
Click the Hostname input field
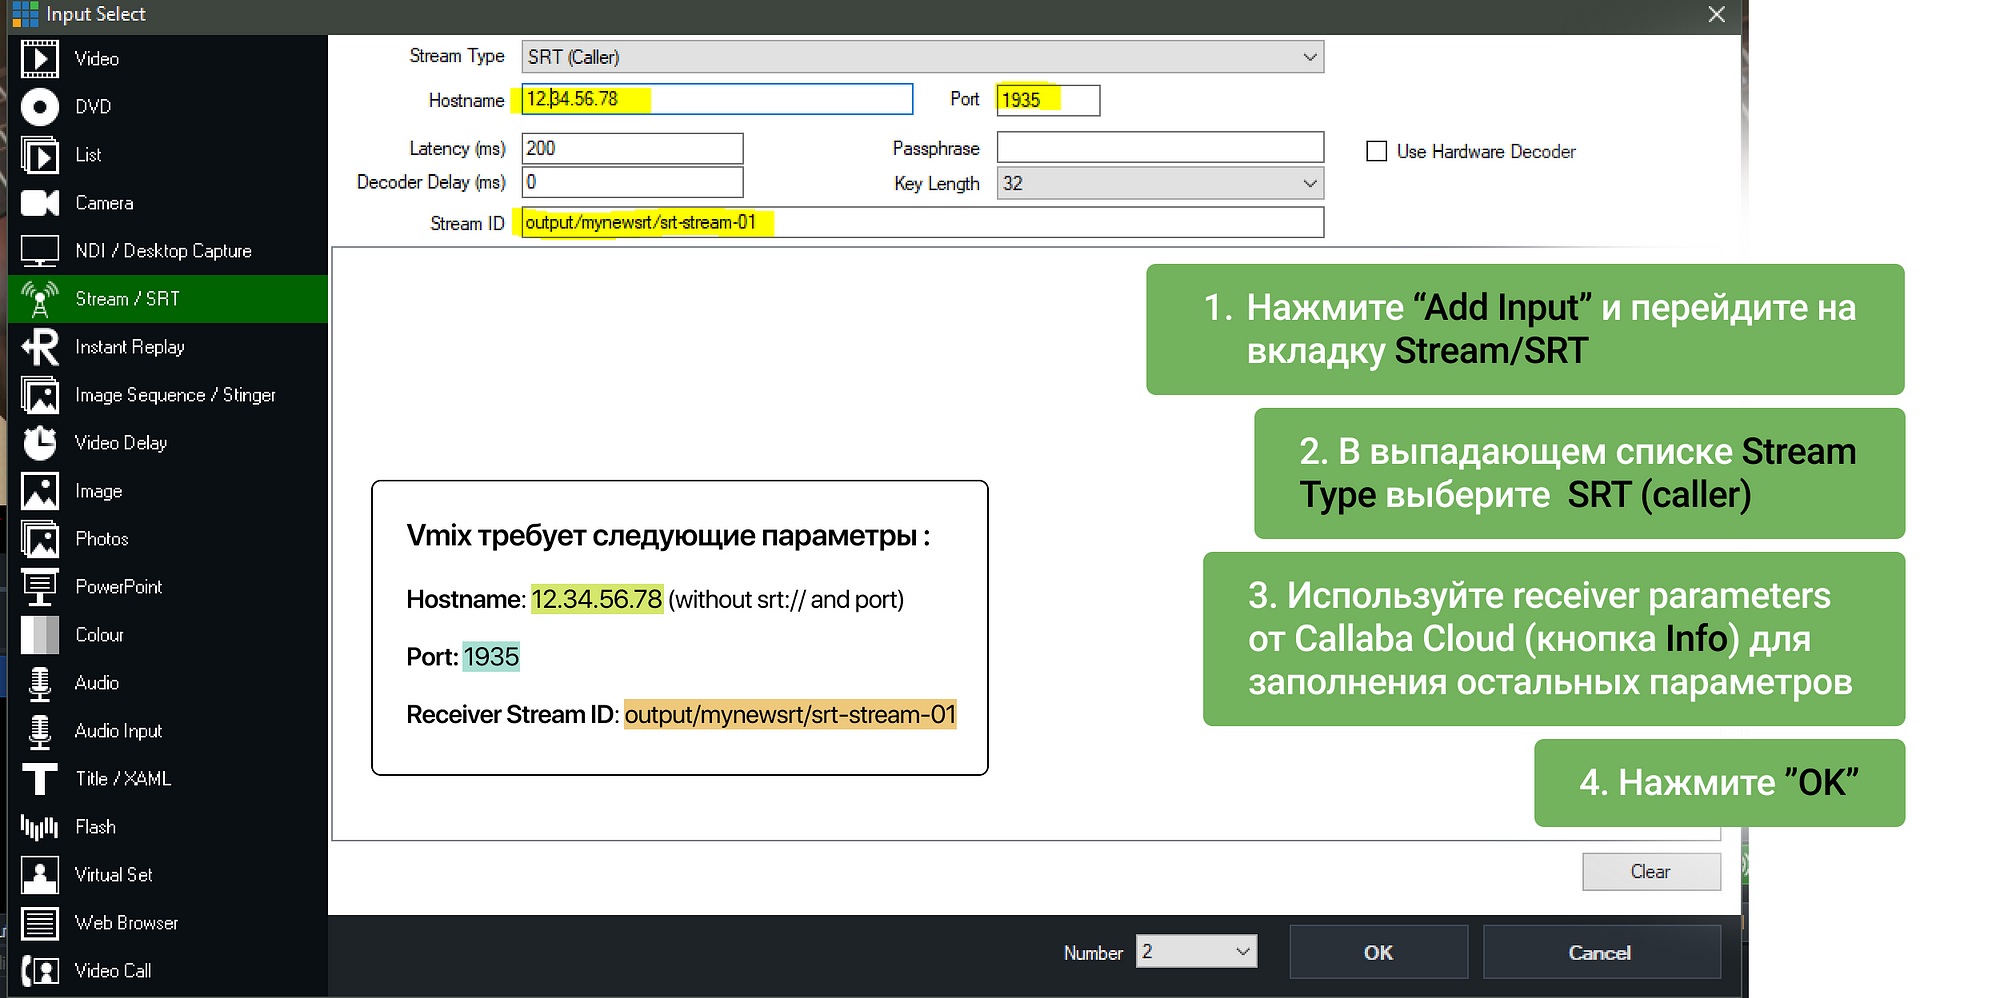pyautogui.click(x=717, y=99)
